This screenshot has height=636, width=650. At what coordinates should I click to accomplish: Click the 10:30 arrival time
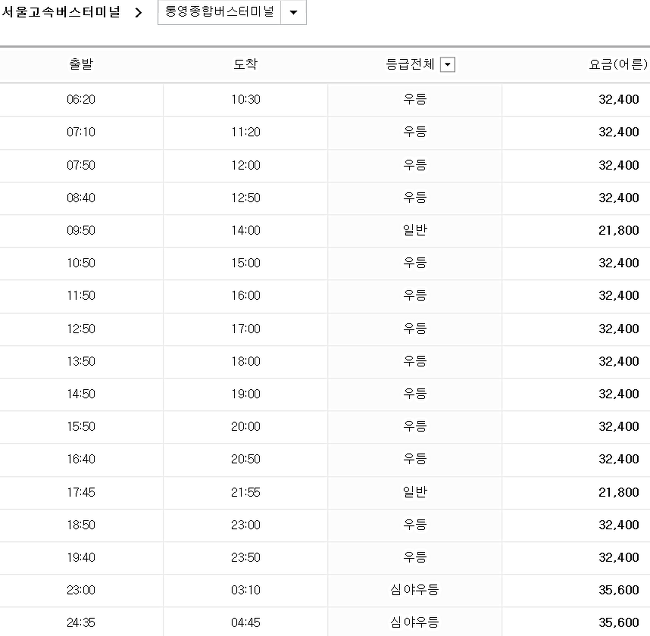246,100
